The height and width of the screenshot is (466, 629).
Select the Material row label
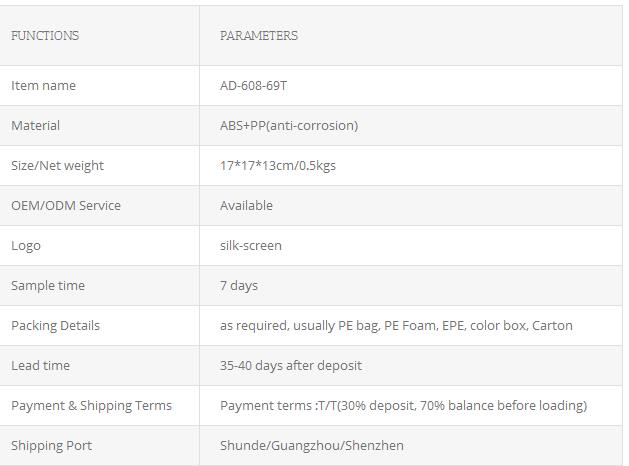point(35,126)
